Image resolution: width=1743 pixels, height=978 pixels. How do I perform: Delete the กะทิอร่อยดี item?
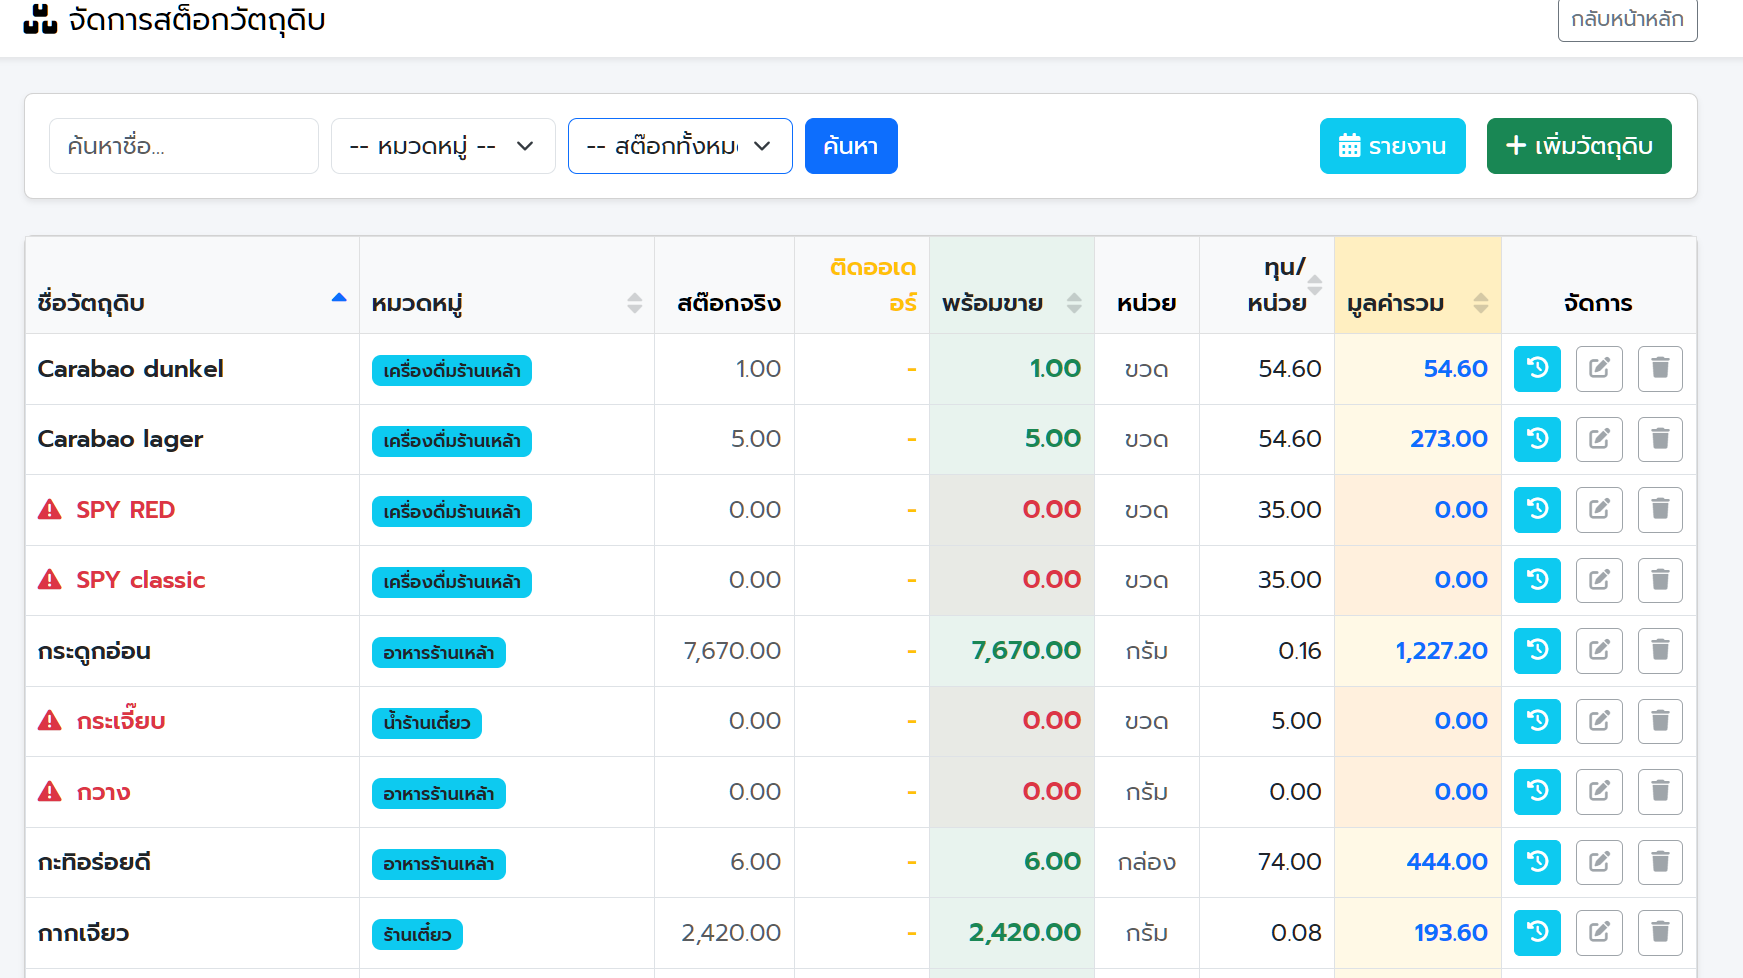click(x=1660, y=862)
